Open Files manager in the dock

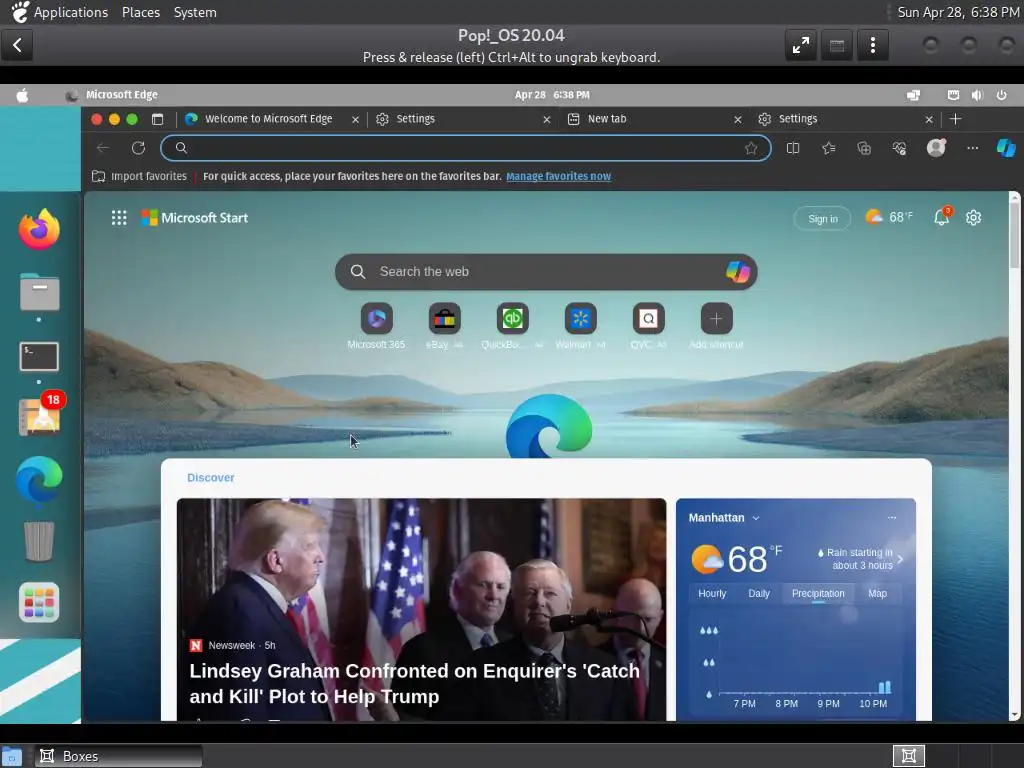click(x=39, y=291)
